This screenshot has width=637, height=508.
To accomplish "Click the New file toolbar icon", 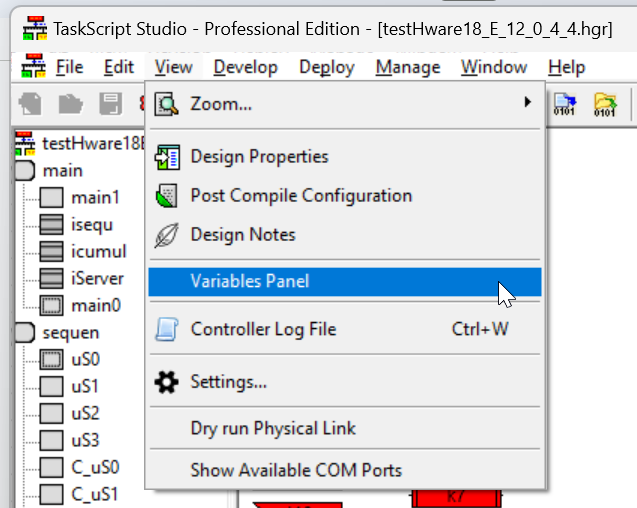I will click(30, 104).
